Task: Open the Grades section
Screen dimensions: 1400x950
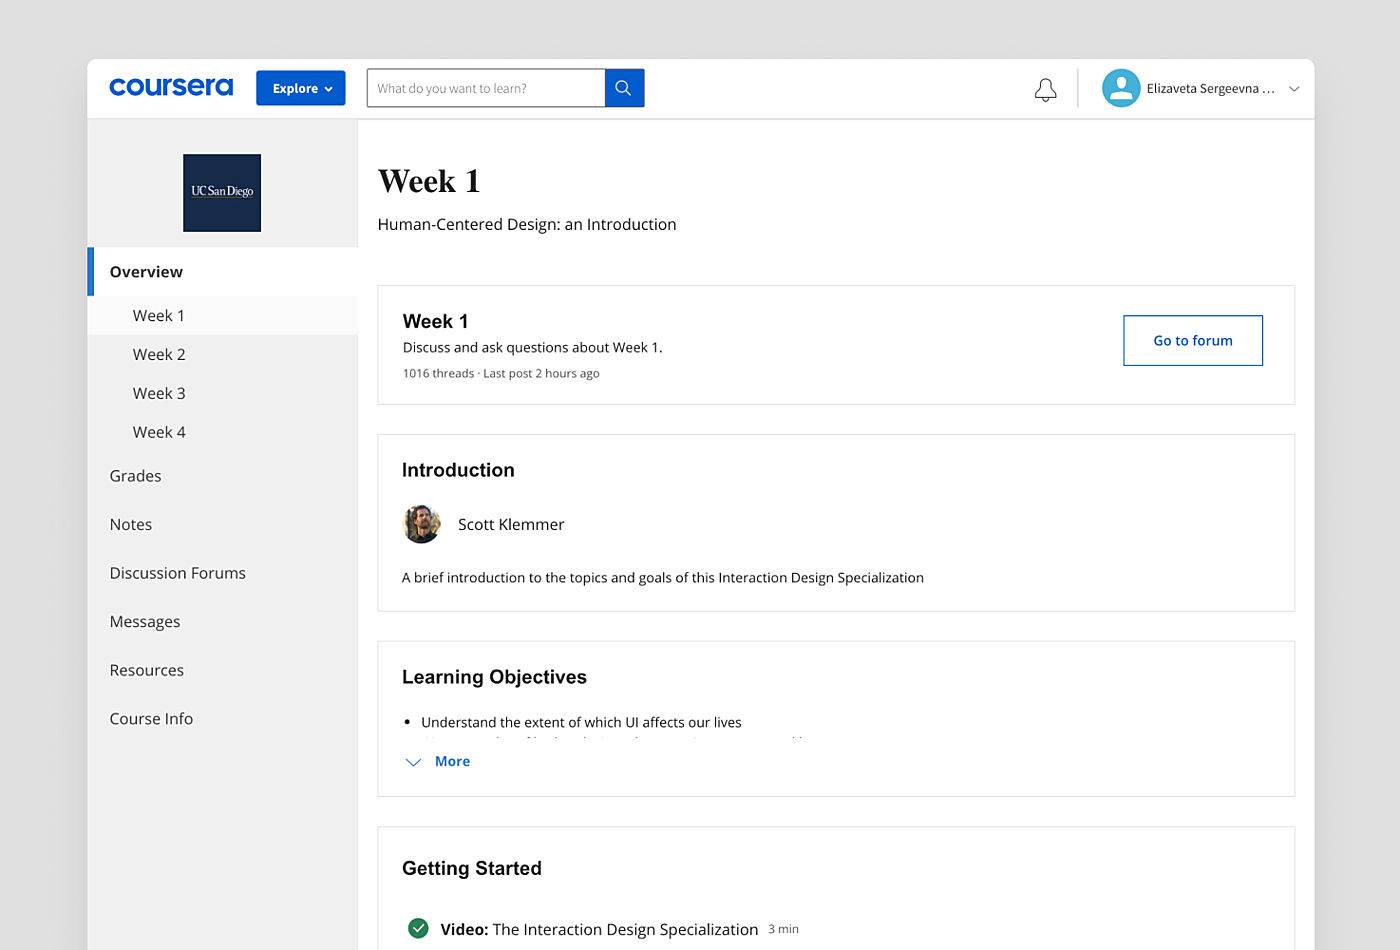Action: coord(135,476)
